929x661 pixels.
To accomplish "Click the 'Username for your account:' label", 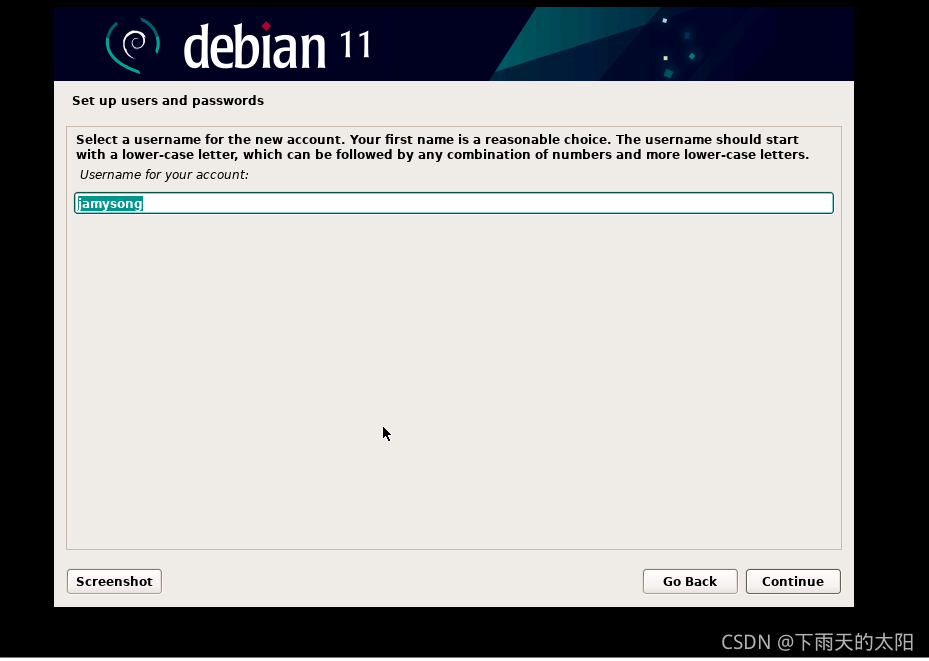I will (164, 175).
